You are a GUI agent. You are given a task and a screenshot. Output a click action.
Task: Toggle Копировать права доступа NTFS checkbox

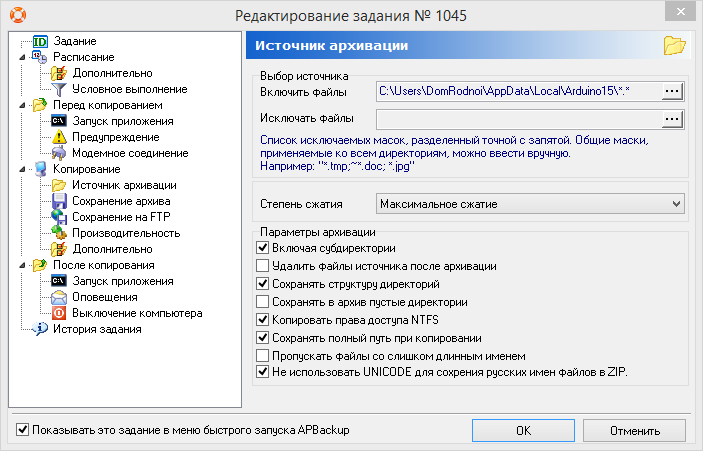263,320
